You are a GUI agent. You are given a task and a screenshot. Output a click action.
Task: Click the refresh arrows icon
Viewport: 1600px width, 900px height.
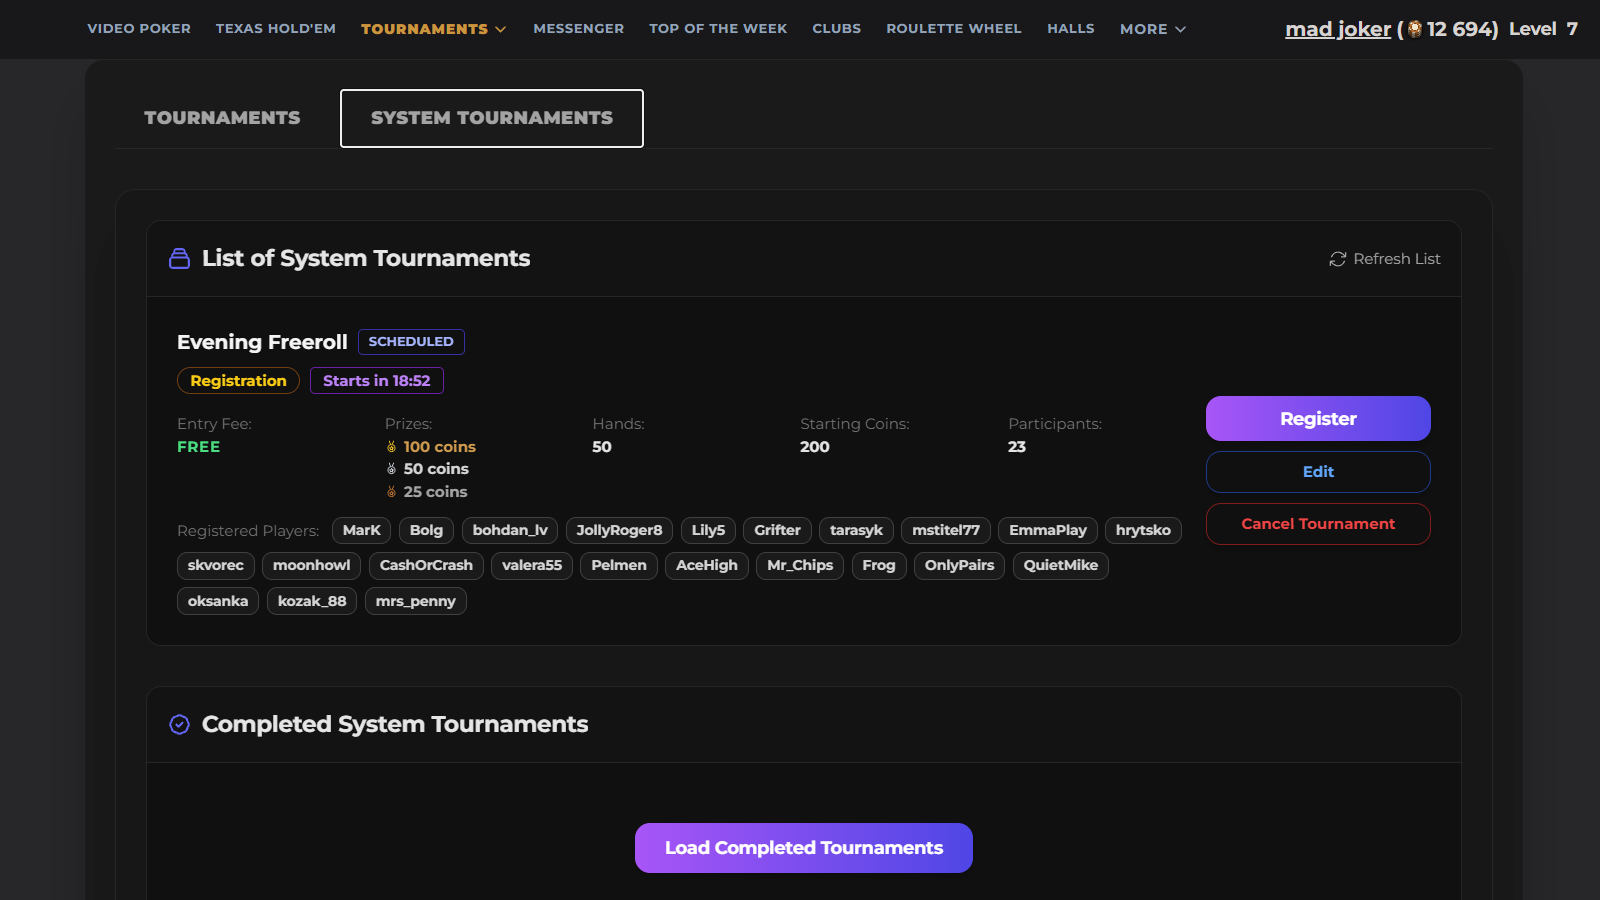(1338, 259)
